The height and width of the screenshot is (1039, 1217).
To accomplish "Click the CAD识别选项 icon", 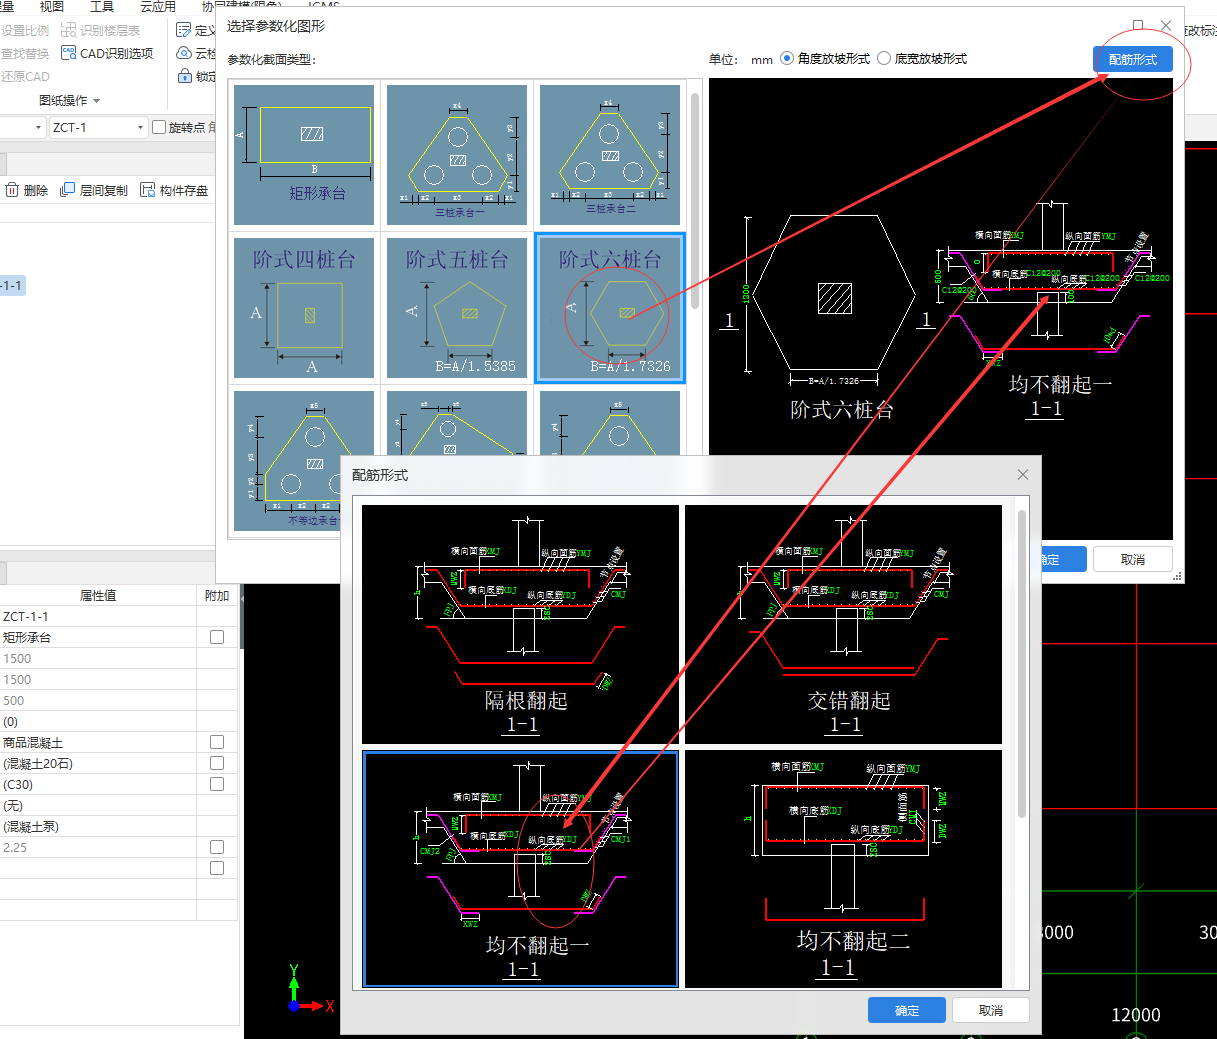I will (69, 53).
